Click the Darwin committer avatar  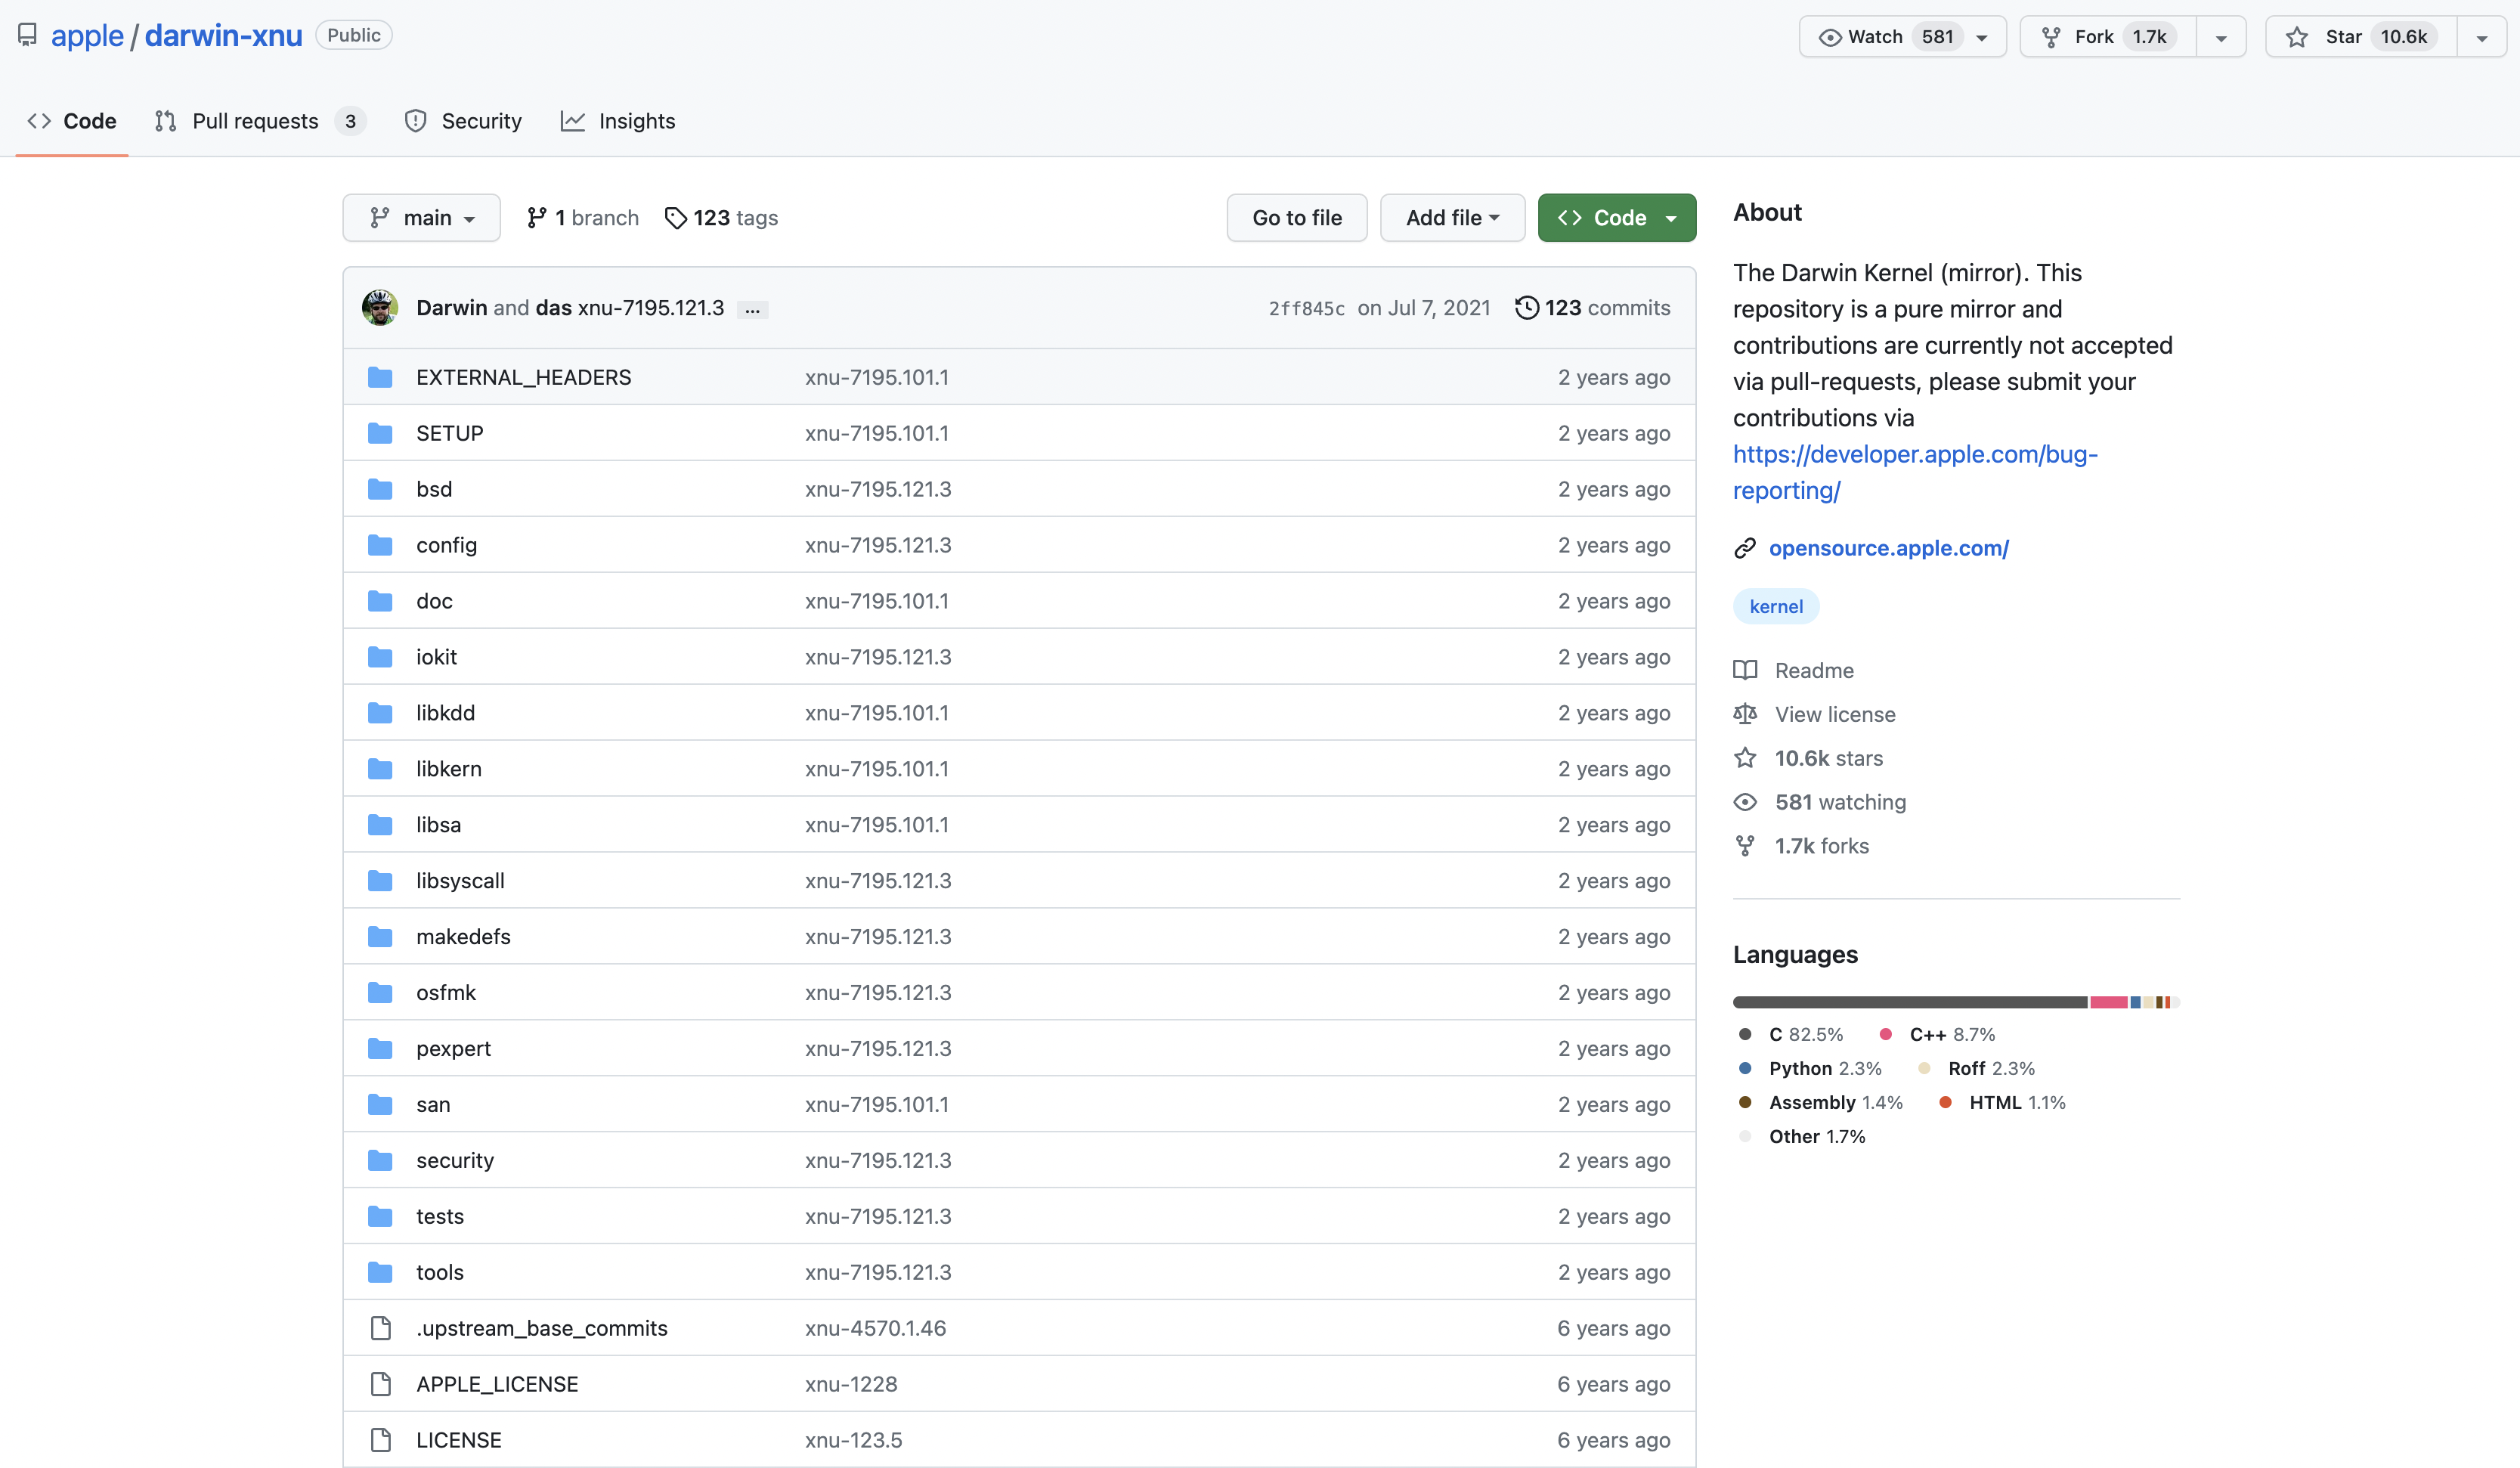pyautogui.click(x=380, y=308)
